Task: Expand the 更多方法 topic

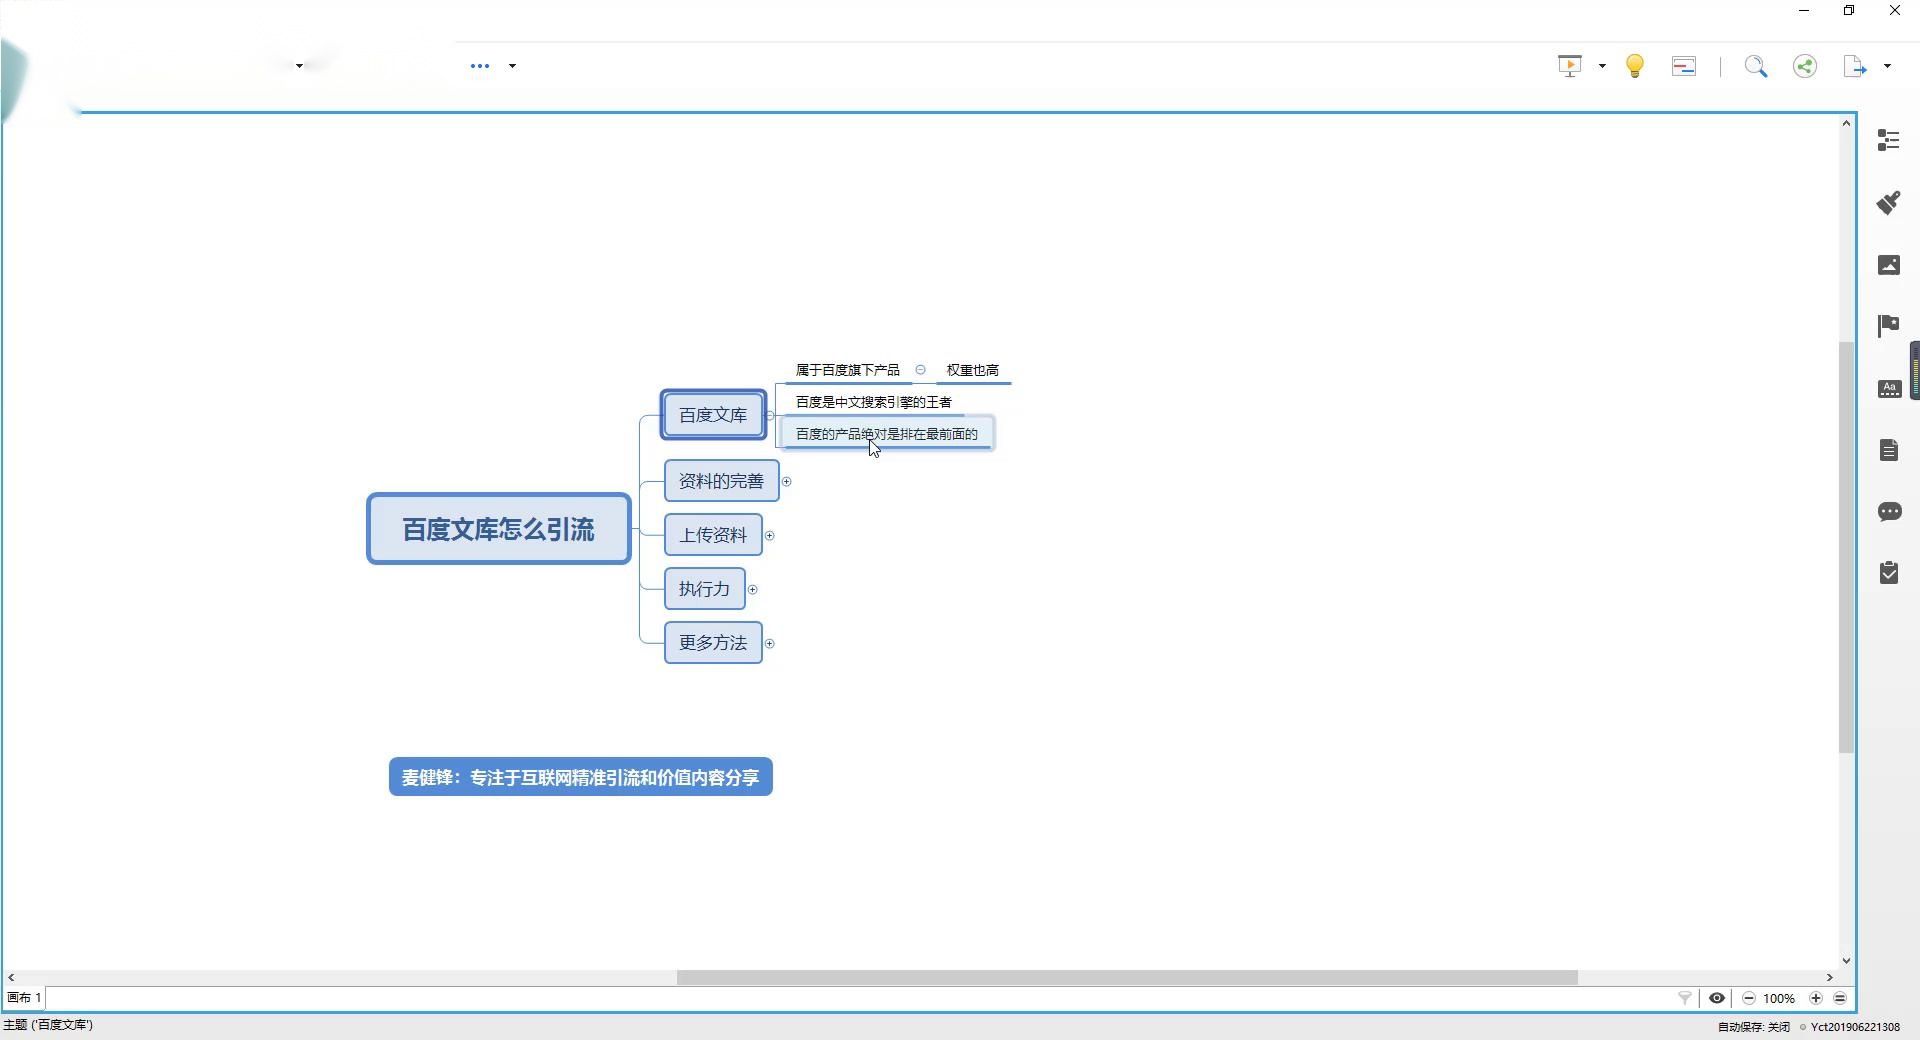Action: [769, 644]
